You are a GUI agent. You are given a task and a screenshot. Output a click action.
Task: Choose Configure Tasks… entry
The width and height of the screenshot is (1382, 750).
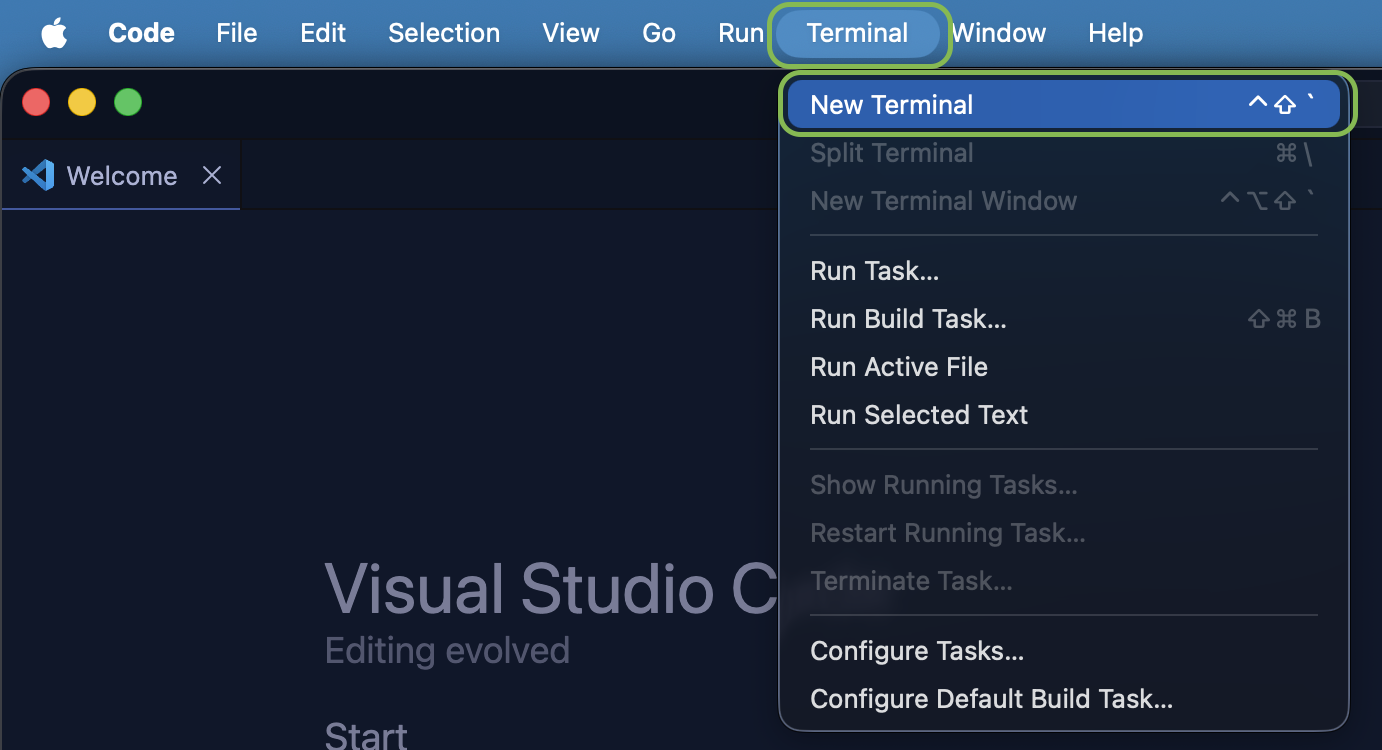(x=1064, y=651)
